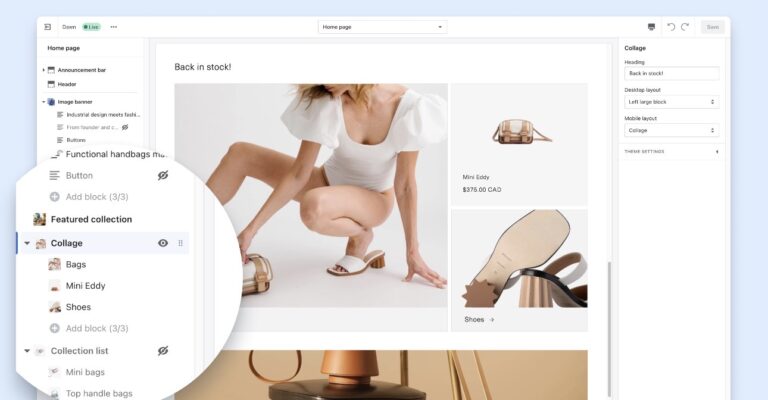Click the exit editor icon at top left
The height and width of the screenshot is (400, 768).
(48, 27)
